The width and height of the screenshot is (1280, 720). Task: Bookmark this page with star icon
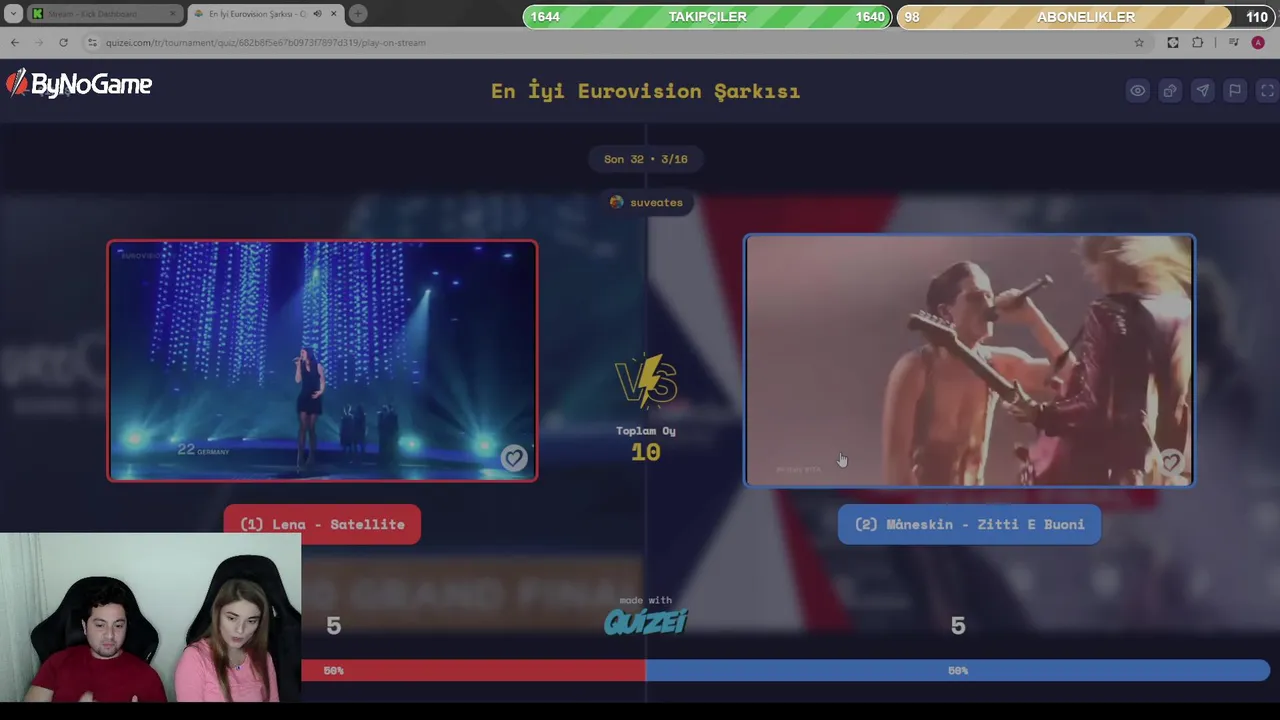1139,42
